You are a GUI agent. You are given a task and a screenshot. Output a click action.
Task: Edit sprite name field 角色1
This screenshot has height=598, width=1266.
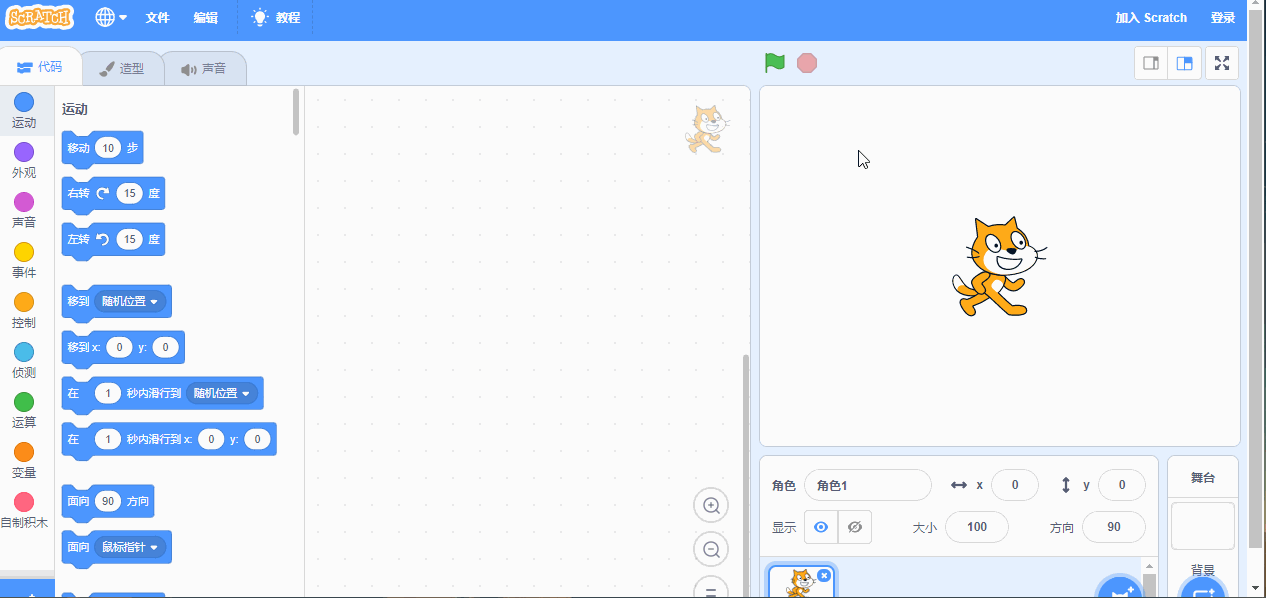click(x=867, y=485)
